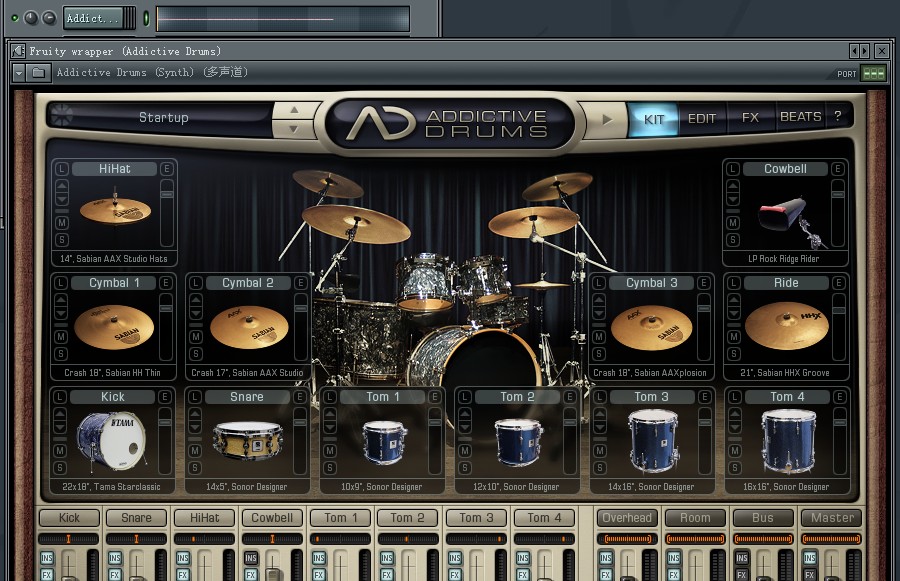Click the Cowbell instrument image

tap(792, 223)
